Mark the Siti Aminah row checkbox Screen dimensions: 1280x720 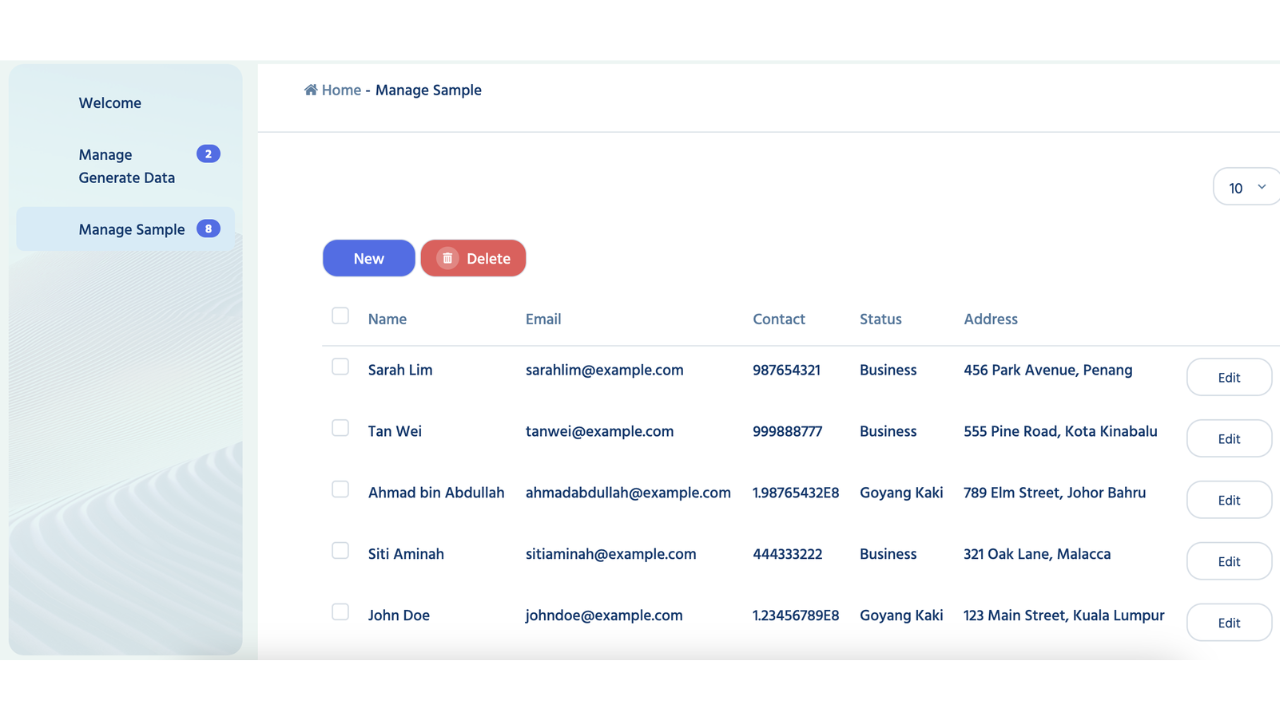click(340, 551)
